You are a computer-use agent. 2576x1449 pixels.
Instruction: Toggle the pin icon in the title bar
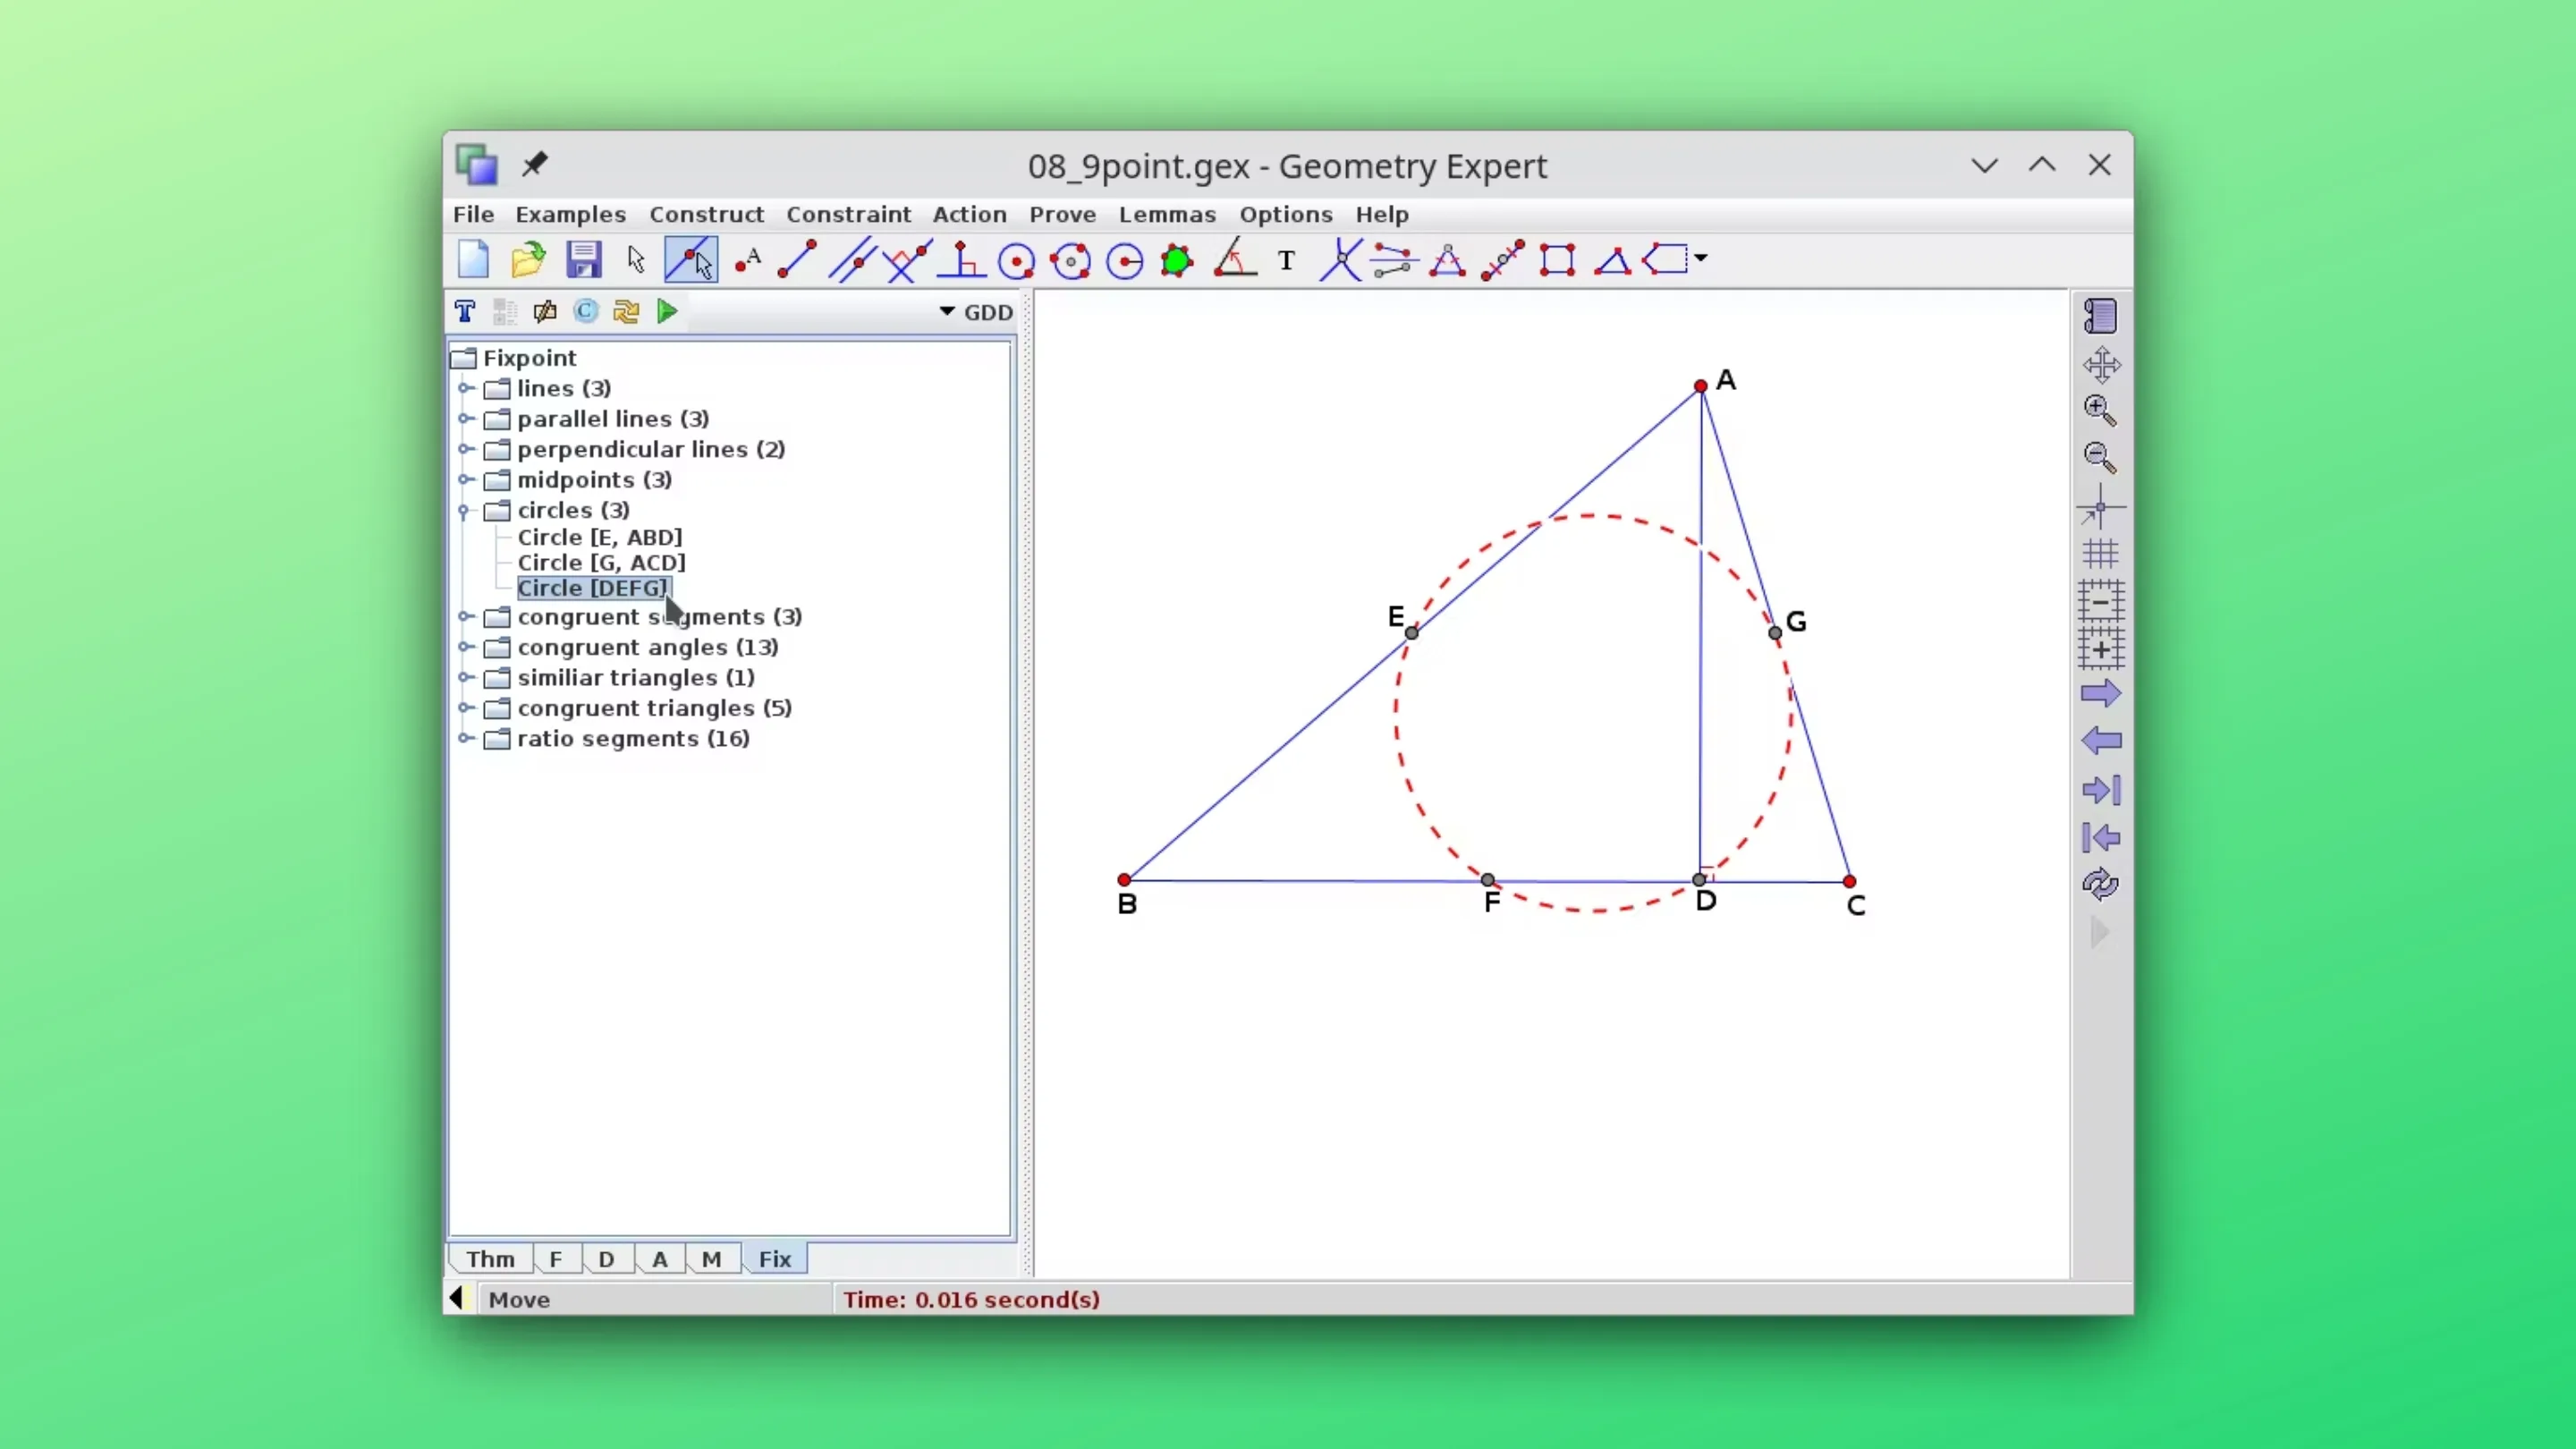[x=534, y=164]
